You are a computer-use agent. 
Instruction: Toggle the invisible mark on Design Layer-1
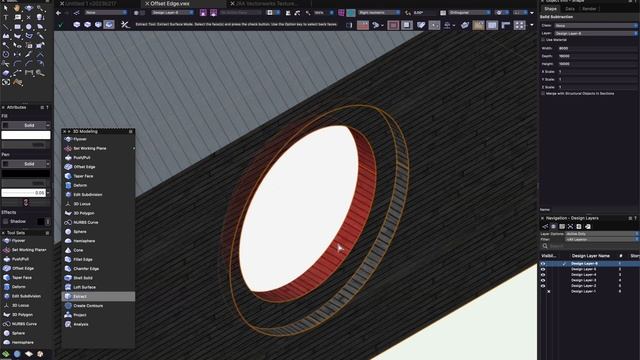[x=549, y=291]
